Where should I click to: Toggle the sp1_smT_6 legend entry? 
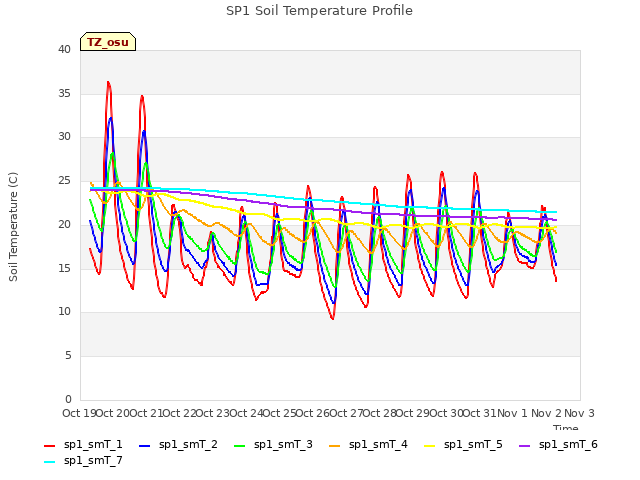click(x=558, y=444)
